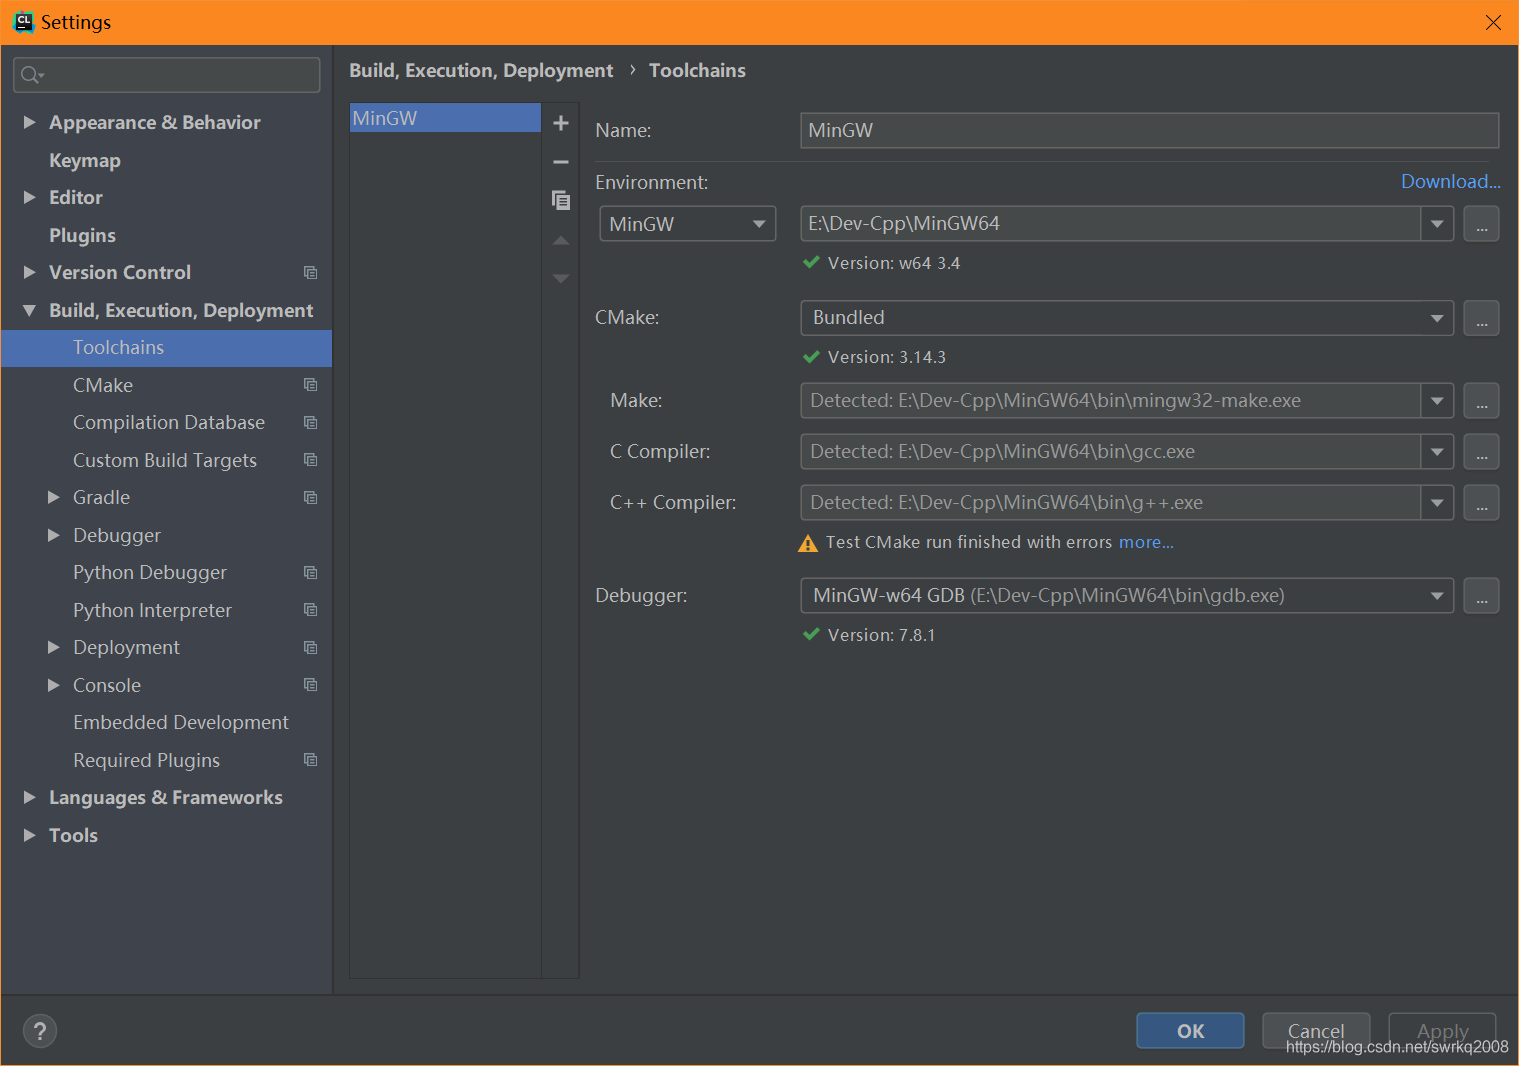Click project-level icon beside CMake
This screenshot has width=1519, height=1066.
coord(311,385)
